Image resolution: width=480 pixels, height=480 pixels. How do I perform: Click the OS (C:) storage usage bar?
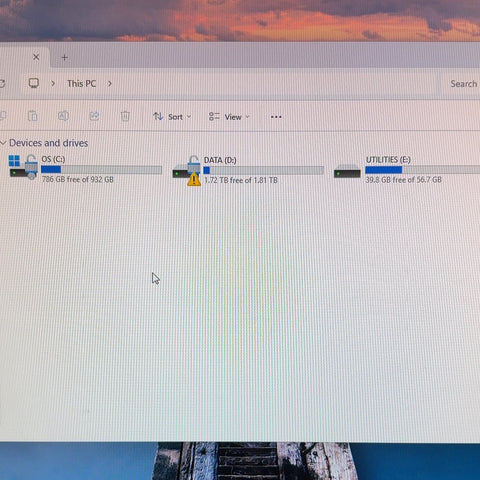[101, 170]
